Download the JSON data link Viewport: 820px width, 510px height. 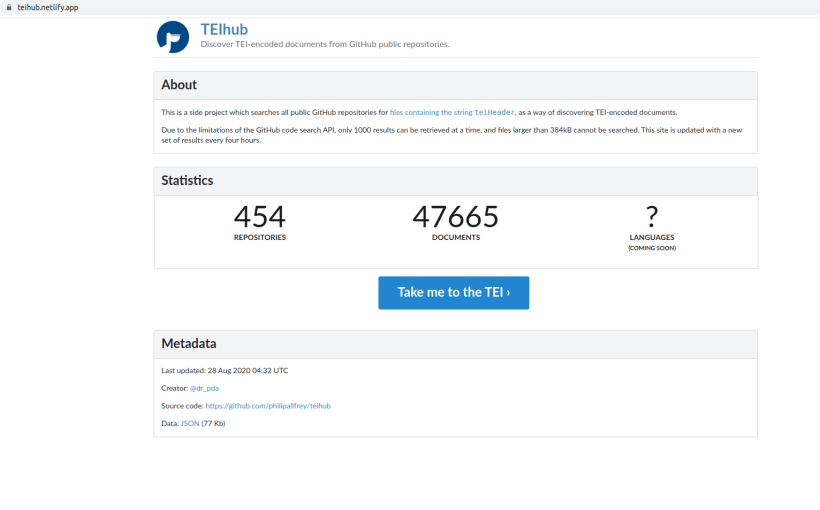coord(190,424)
